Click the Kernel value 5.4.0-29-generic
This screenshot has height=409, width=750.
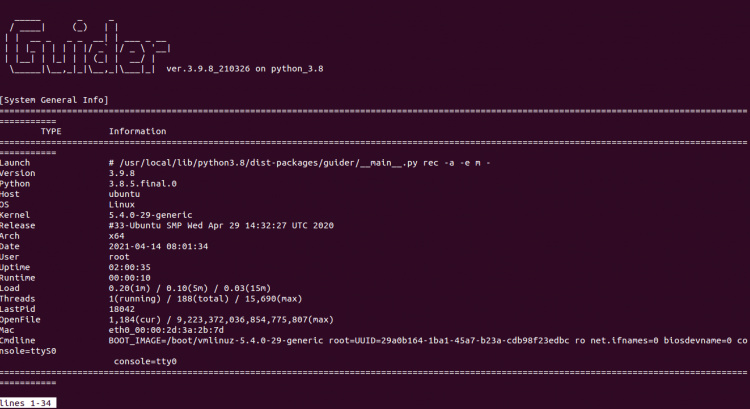tap(152, 215)
